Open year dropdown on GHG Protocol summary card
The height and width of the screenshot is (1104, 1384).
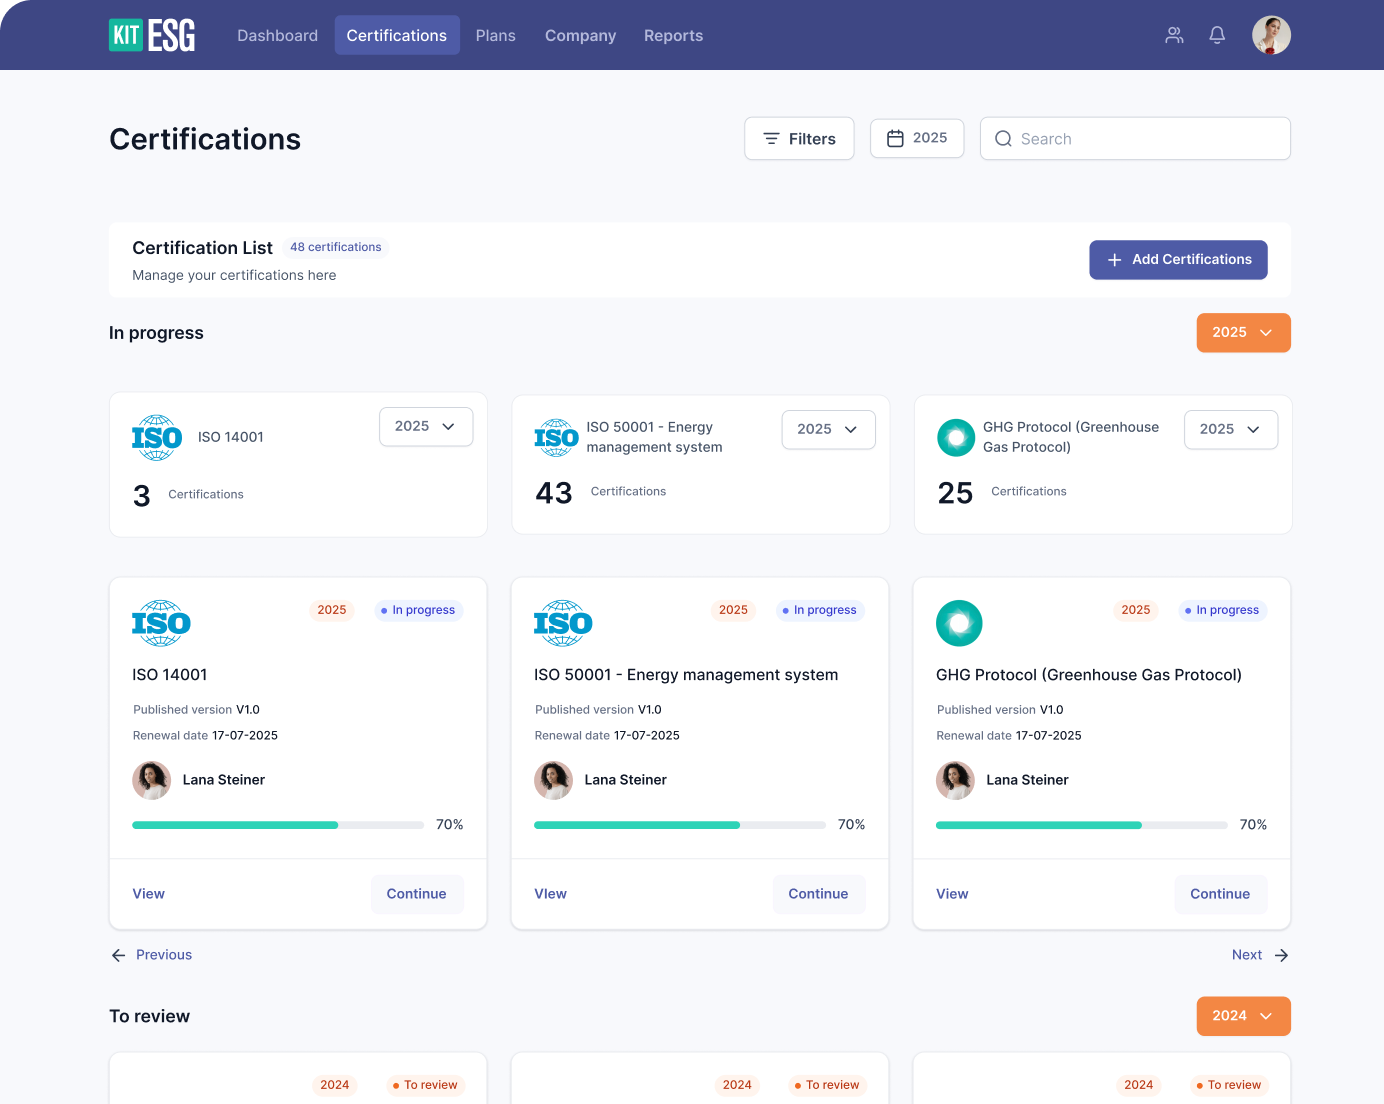(1230, 429)
